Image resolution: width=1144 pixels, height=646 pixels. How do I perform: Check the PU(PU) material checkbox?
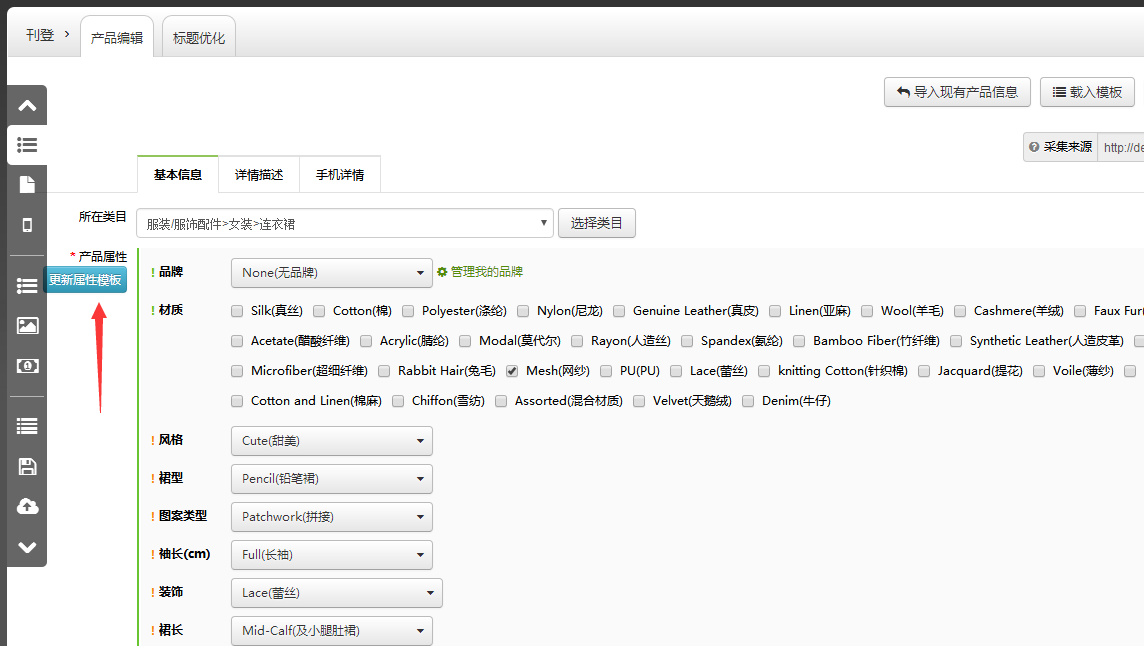tap(606, 371)
